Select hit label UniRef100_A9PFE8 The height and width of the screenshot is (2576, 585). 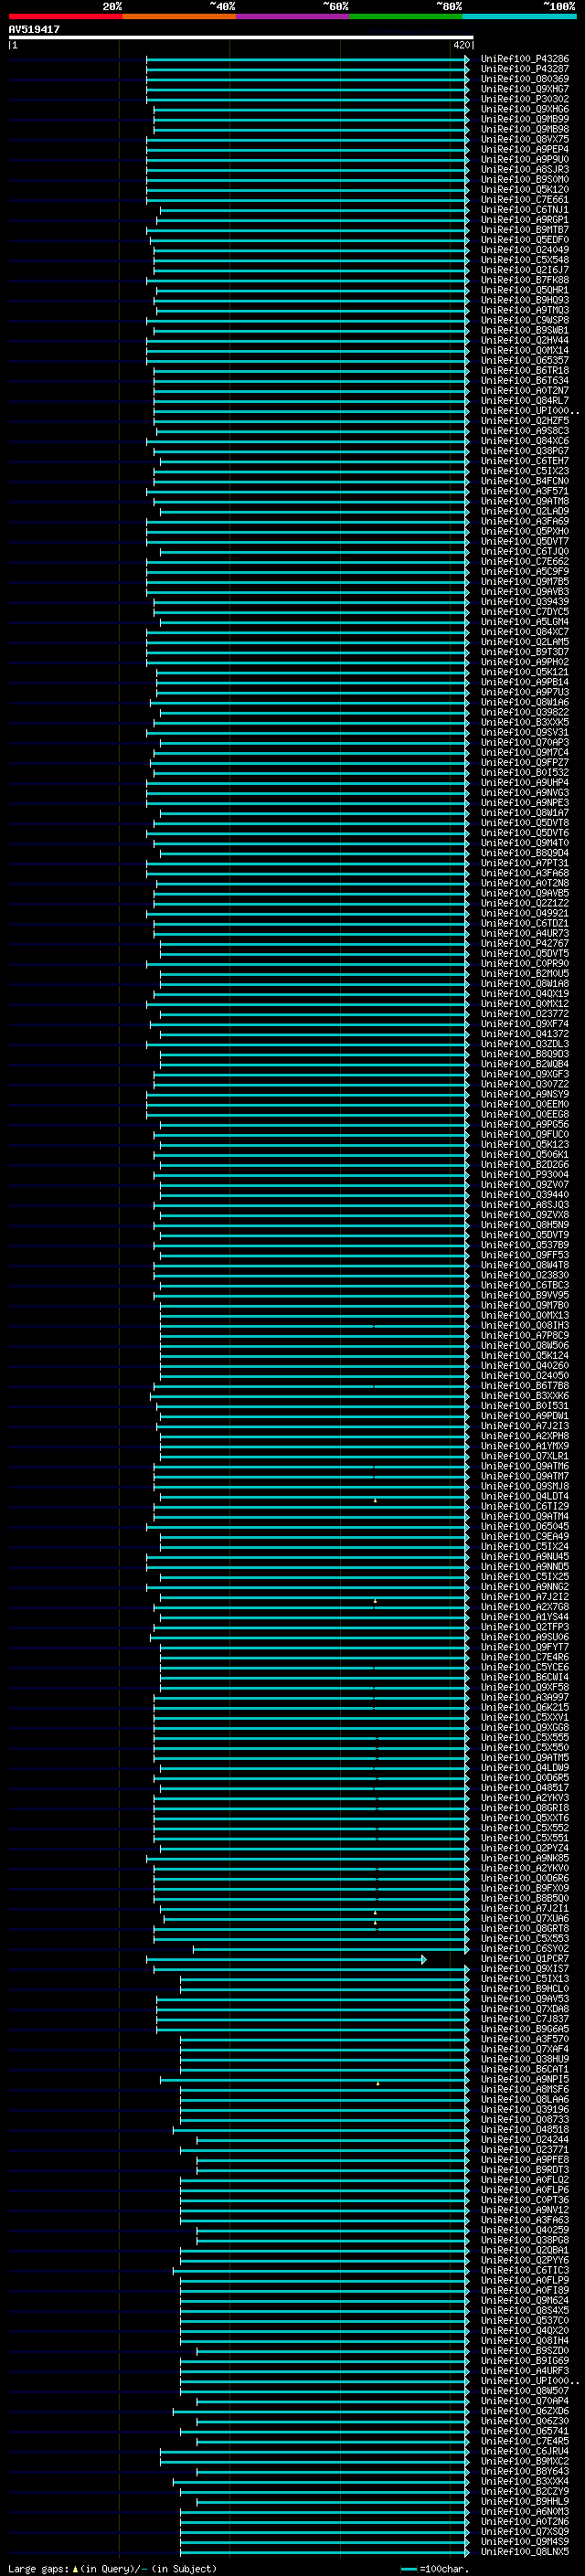pyautogui.click(x=525, y=2160)
